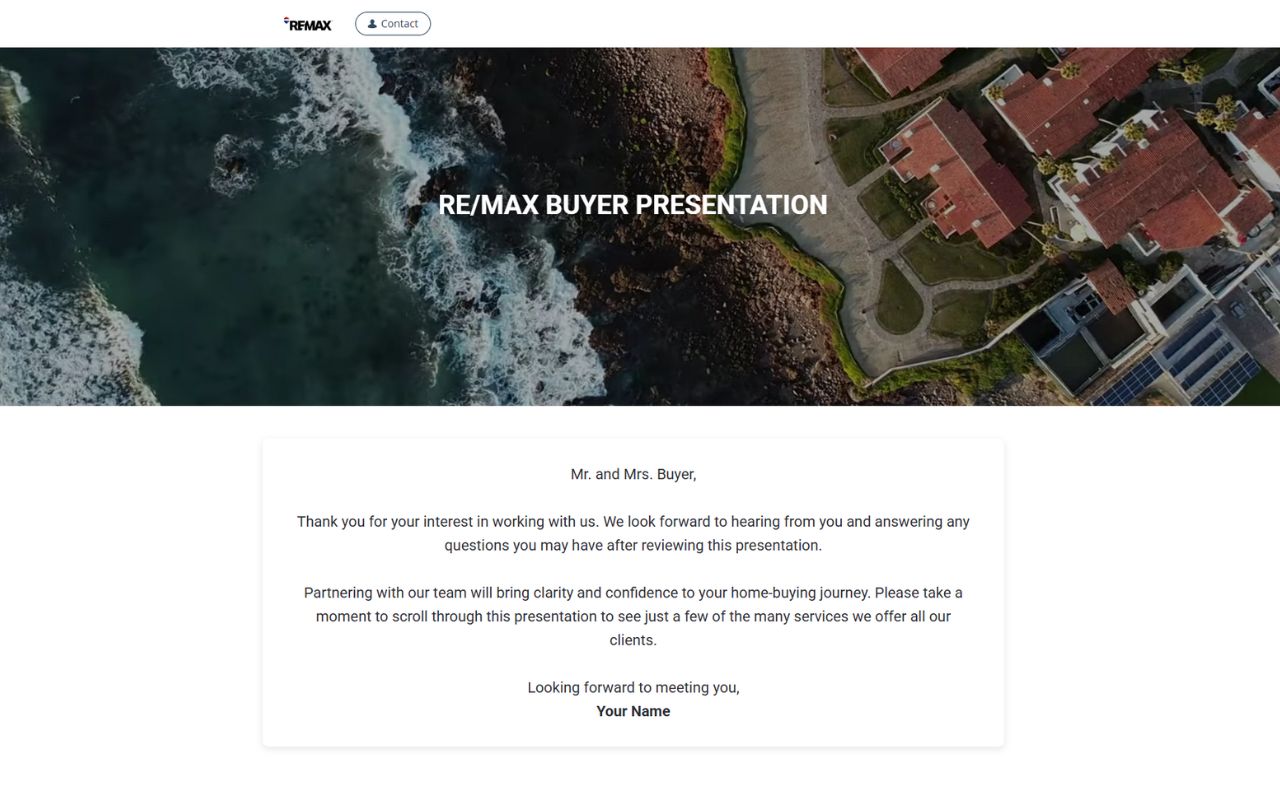
Task: Click 'Looking forward to meeting you' line
Action: tap(633, 687)
